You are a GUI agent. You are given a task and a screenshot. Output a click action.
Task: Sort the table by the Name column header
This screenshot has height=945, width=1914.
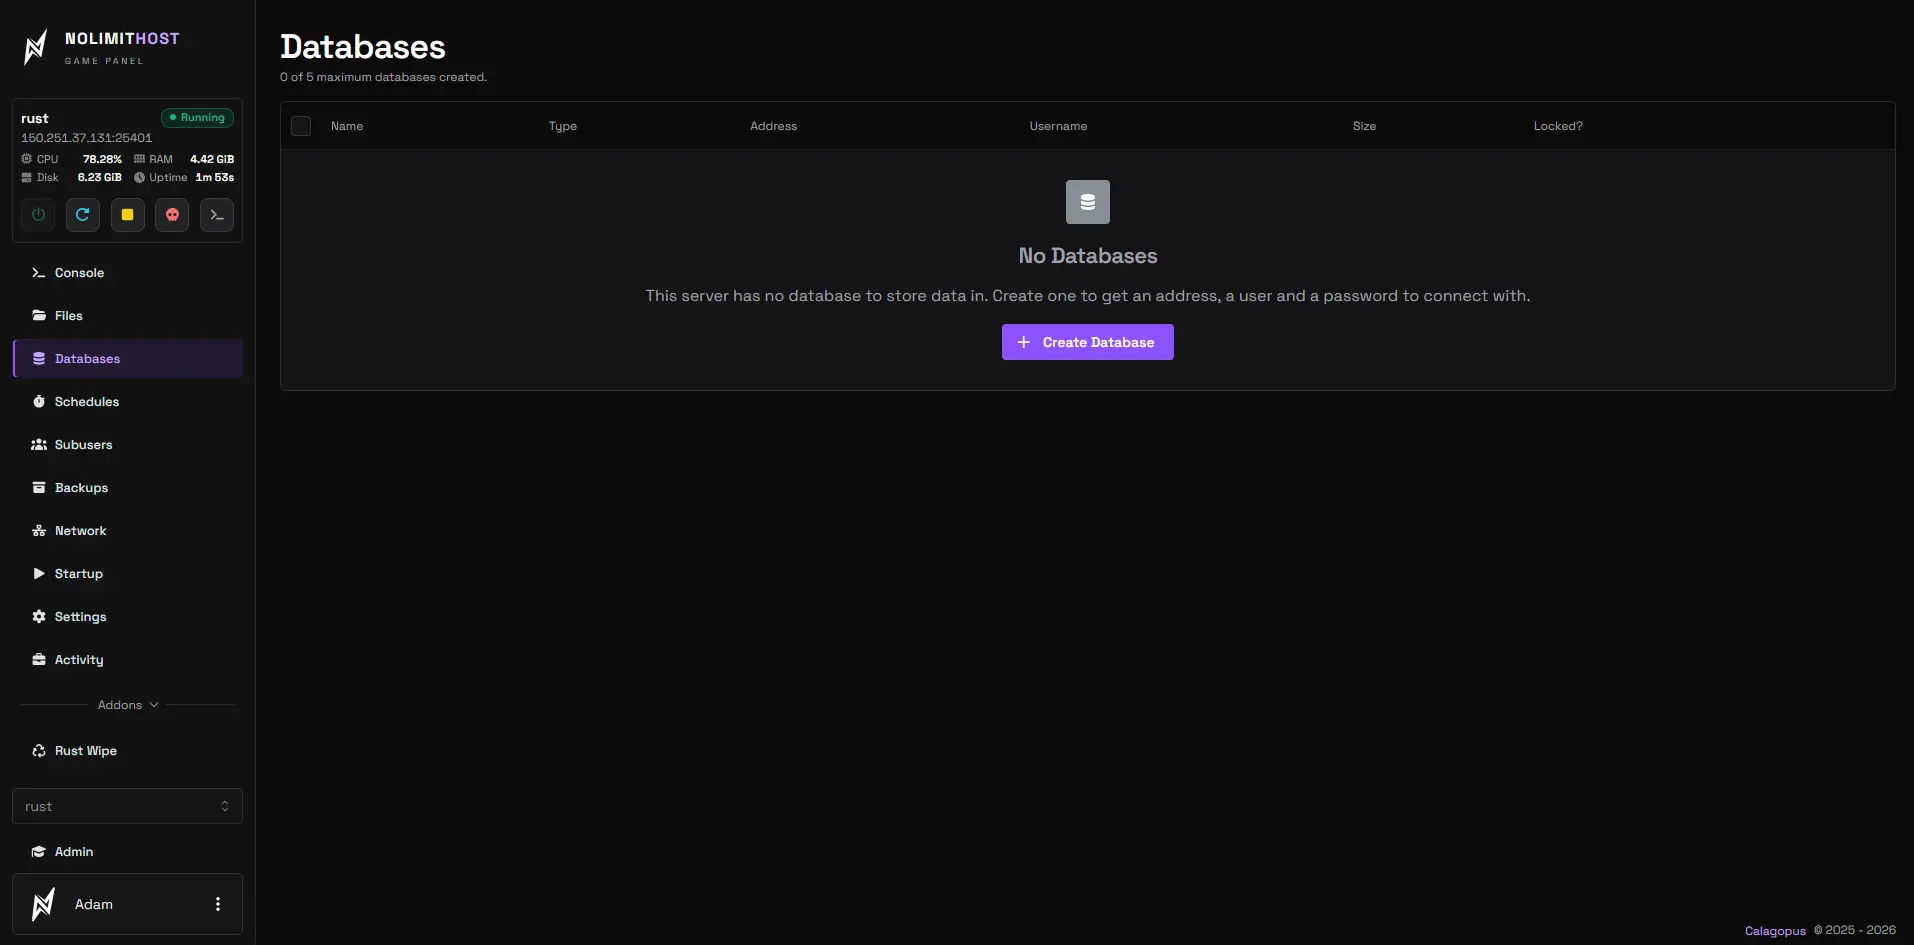point(347,126)
